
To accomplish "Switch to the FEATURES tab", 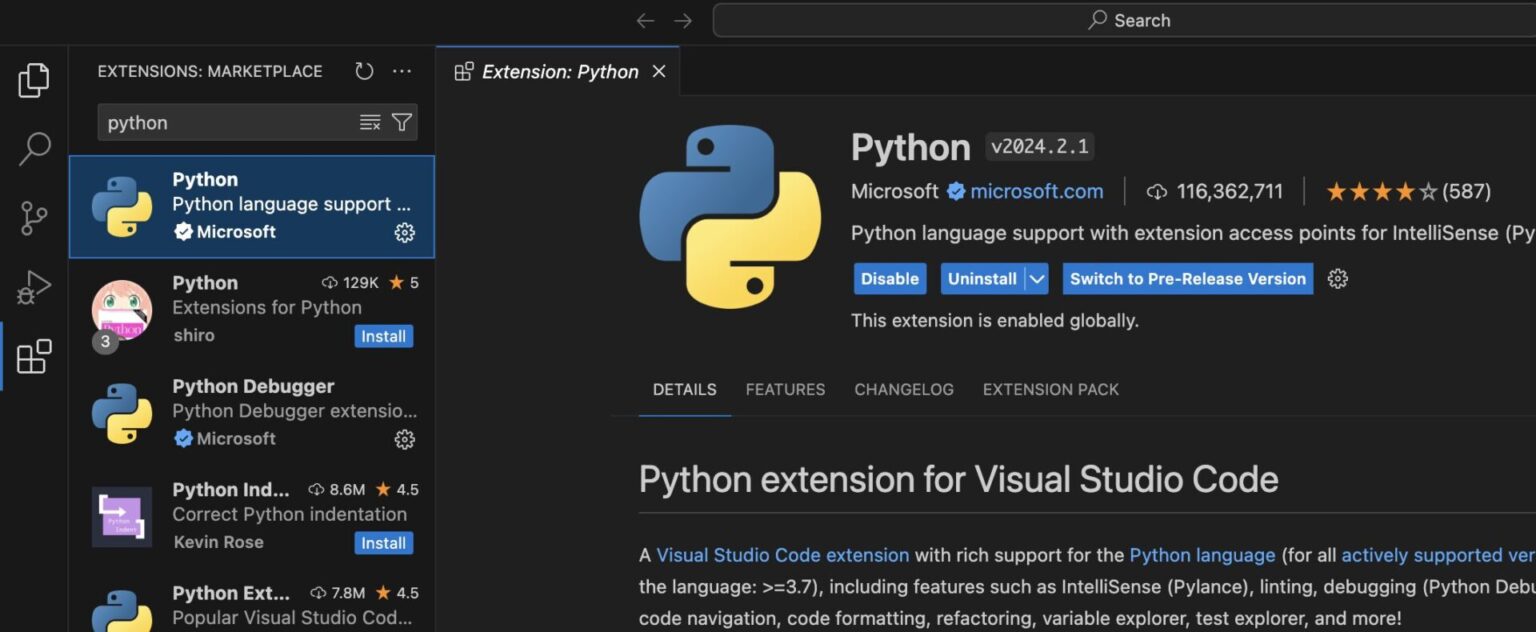I will [x=784, y=389].
